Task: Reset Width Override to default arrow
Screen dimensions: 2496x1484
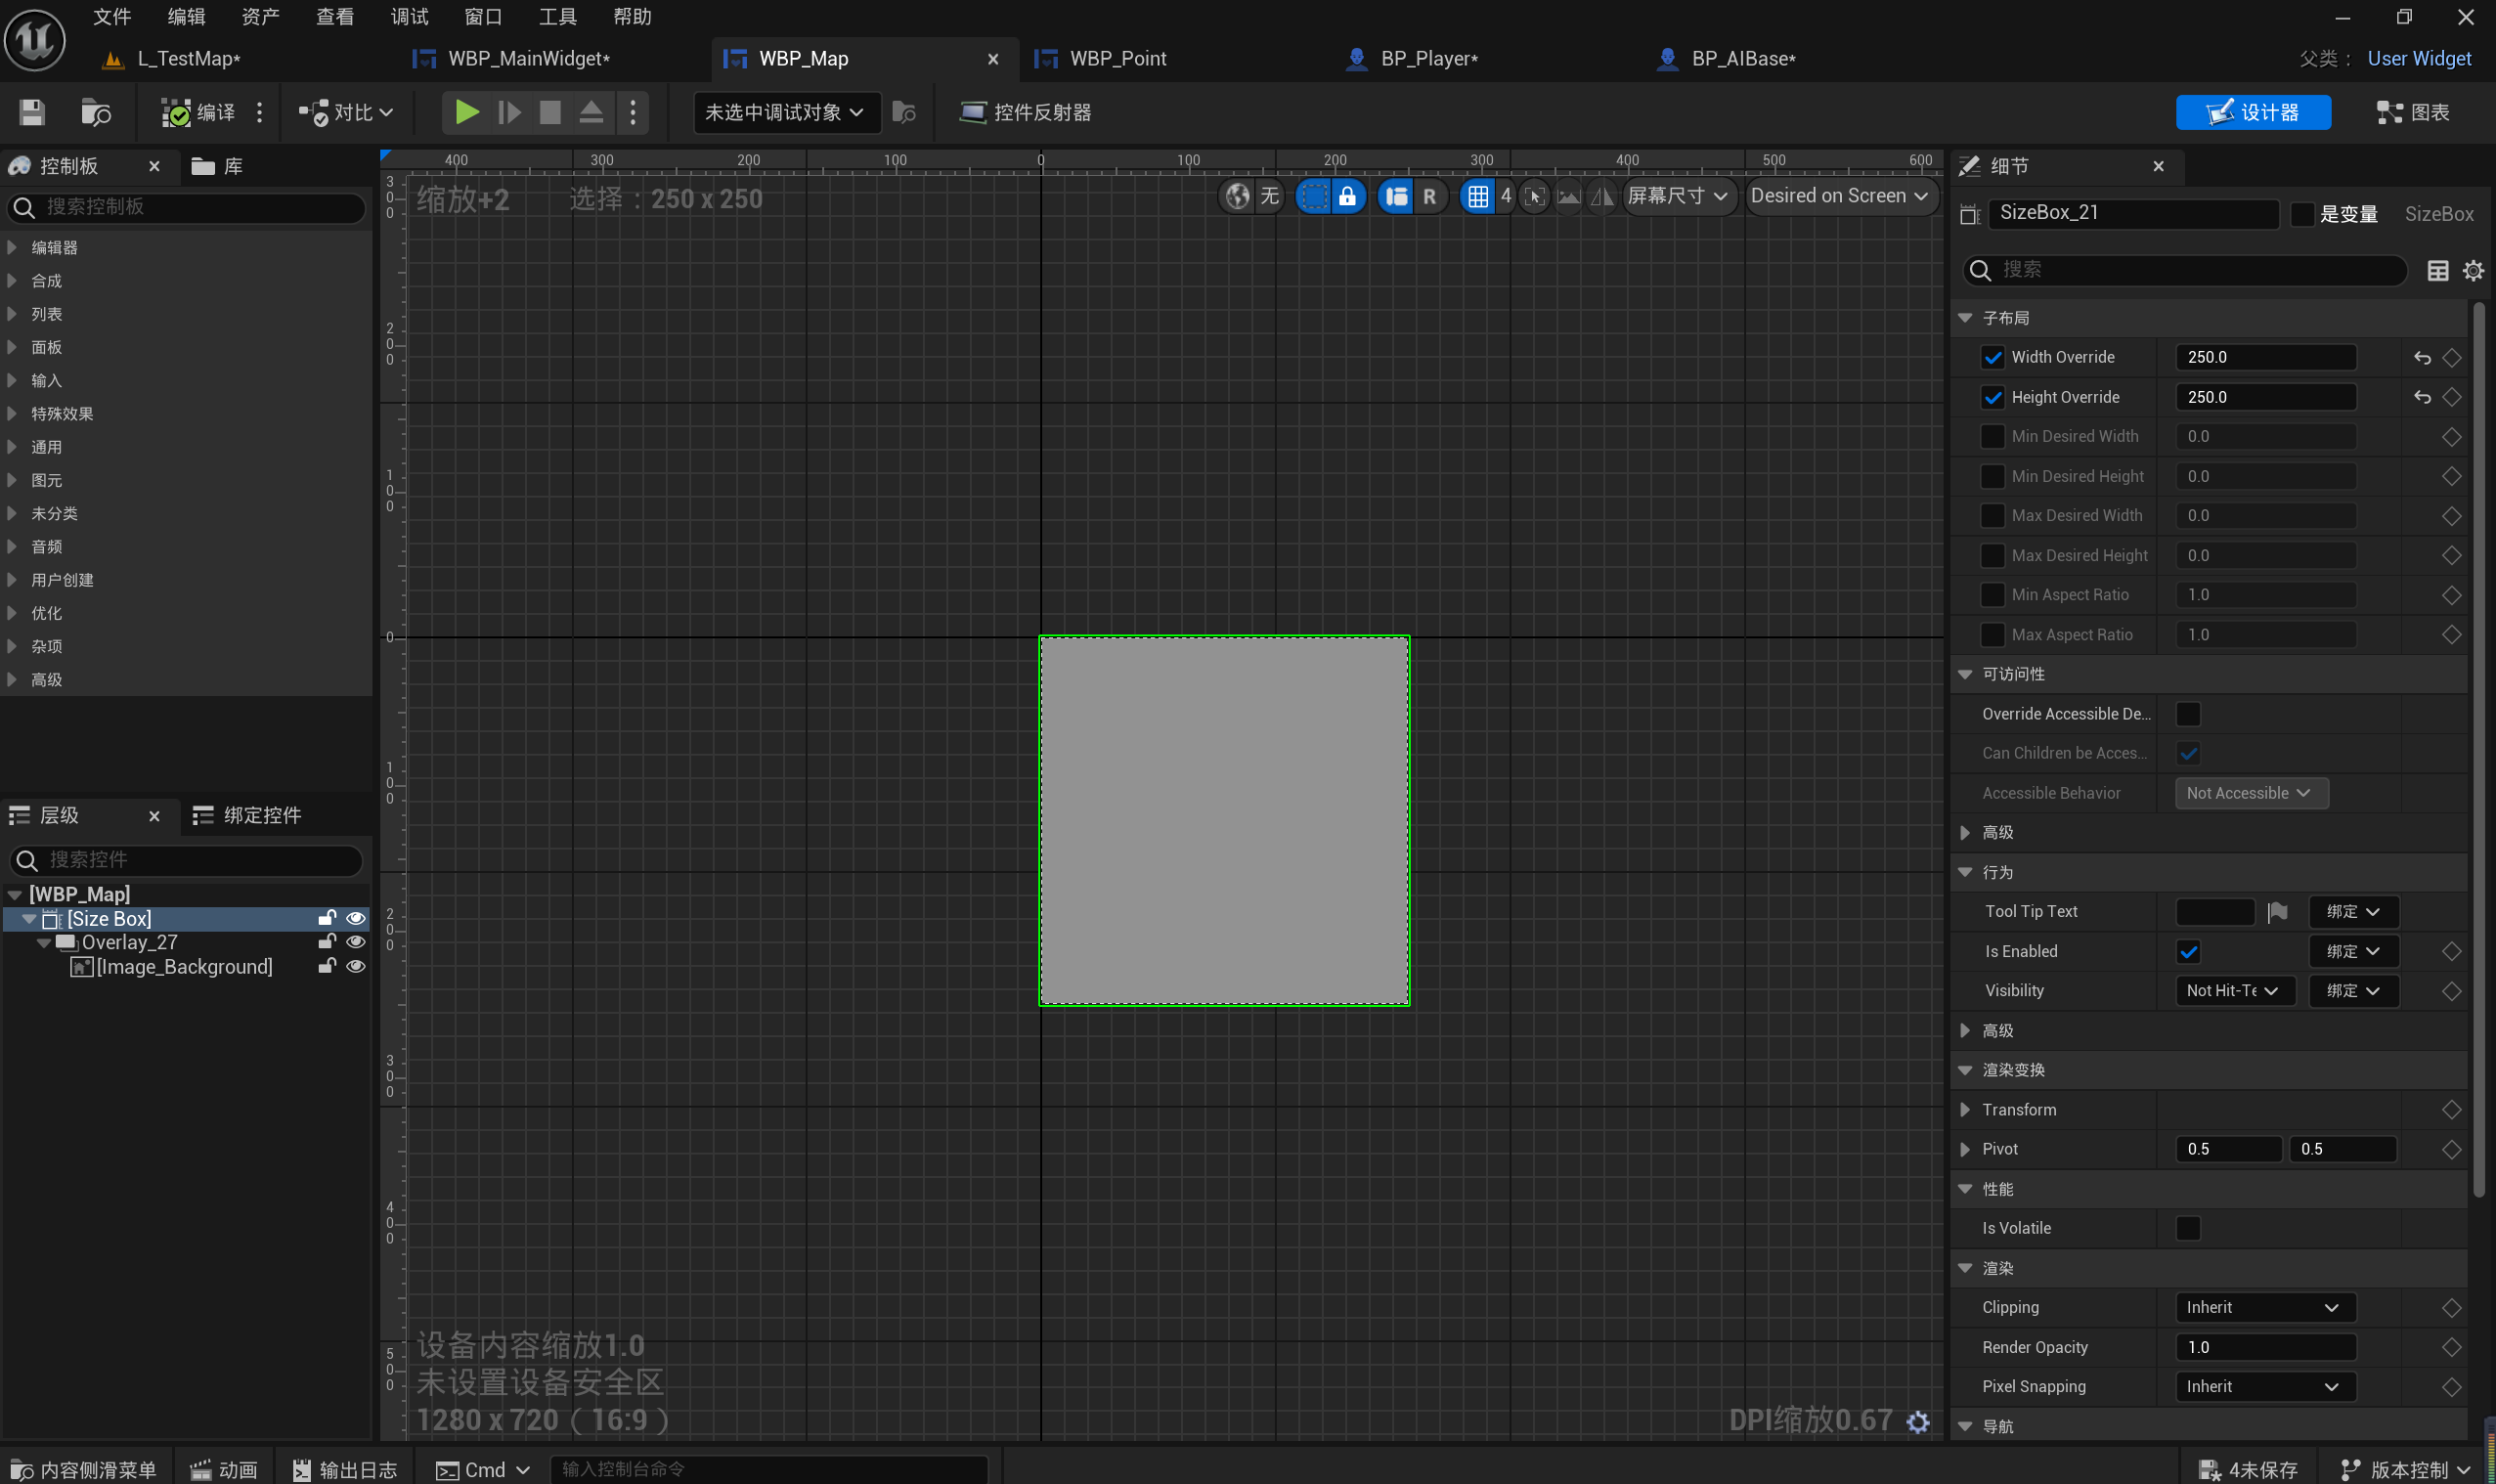Action: coord(2421,357)
